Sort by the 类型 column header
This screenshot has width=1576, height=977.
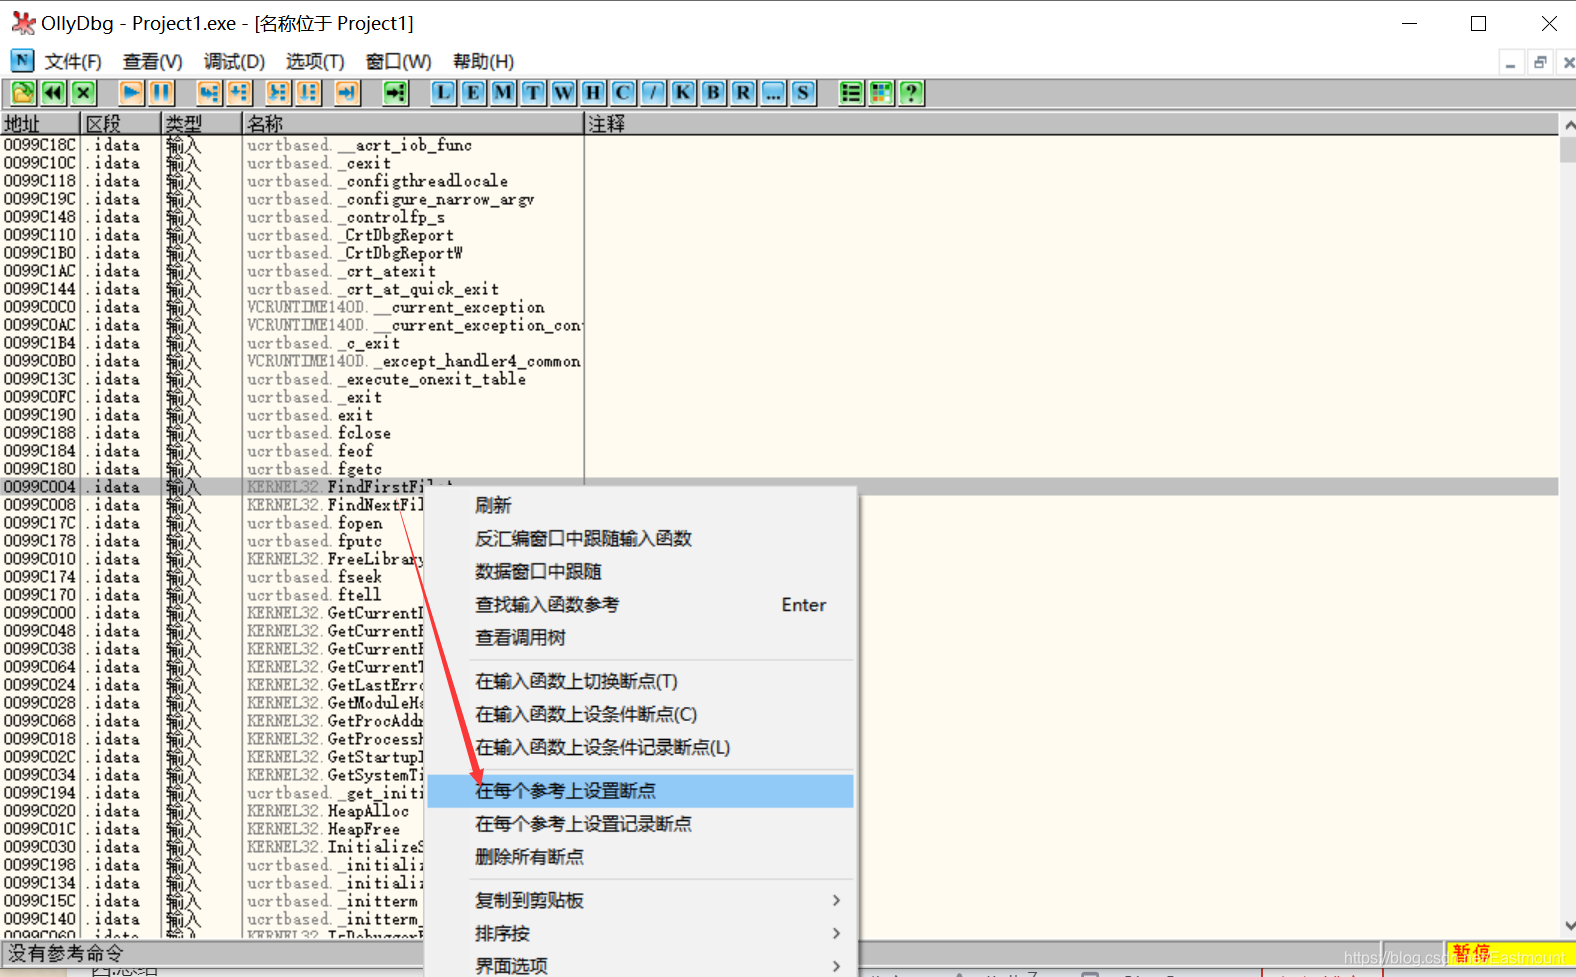pyautogui.click(x=202, y=123)
